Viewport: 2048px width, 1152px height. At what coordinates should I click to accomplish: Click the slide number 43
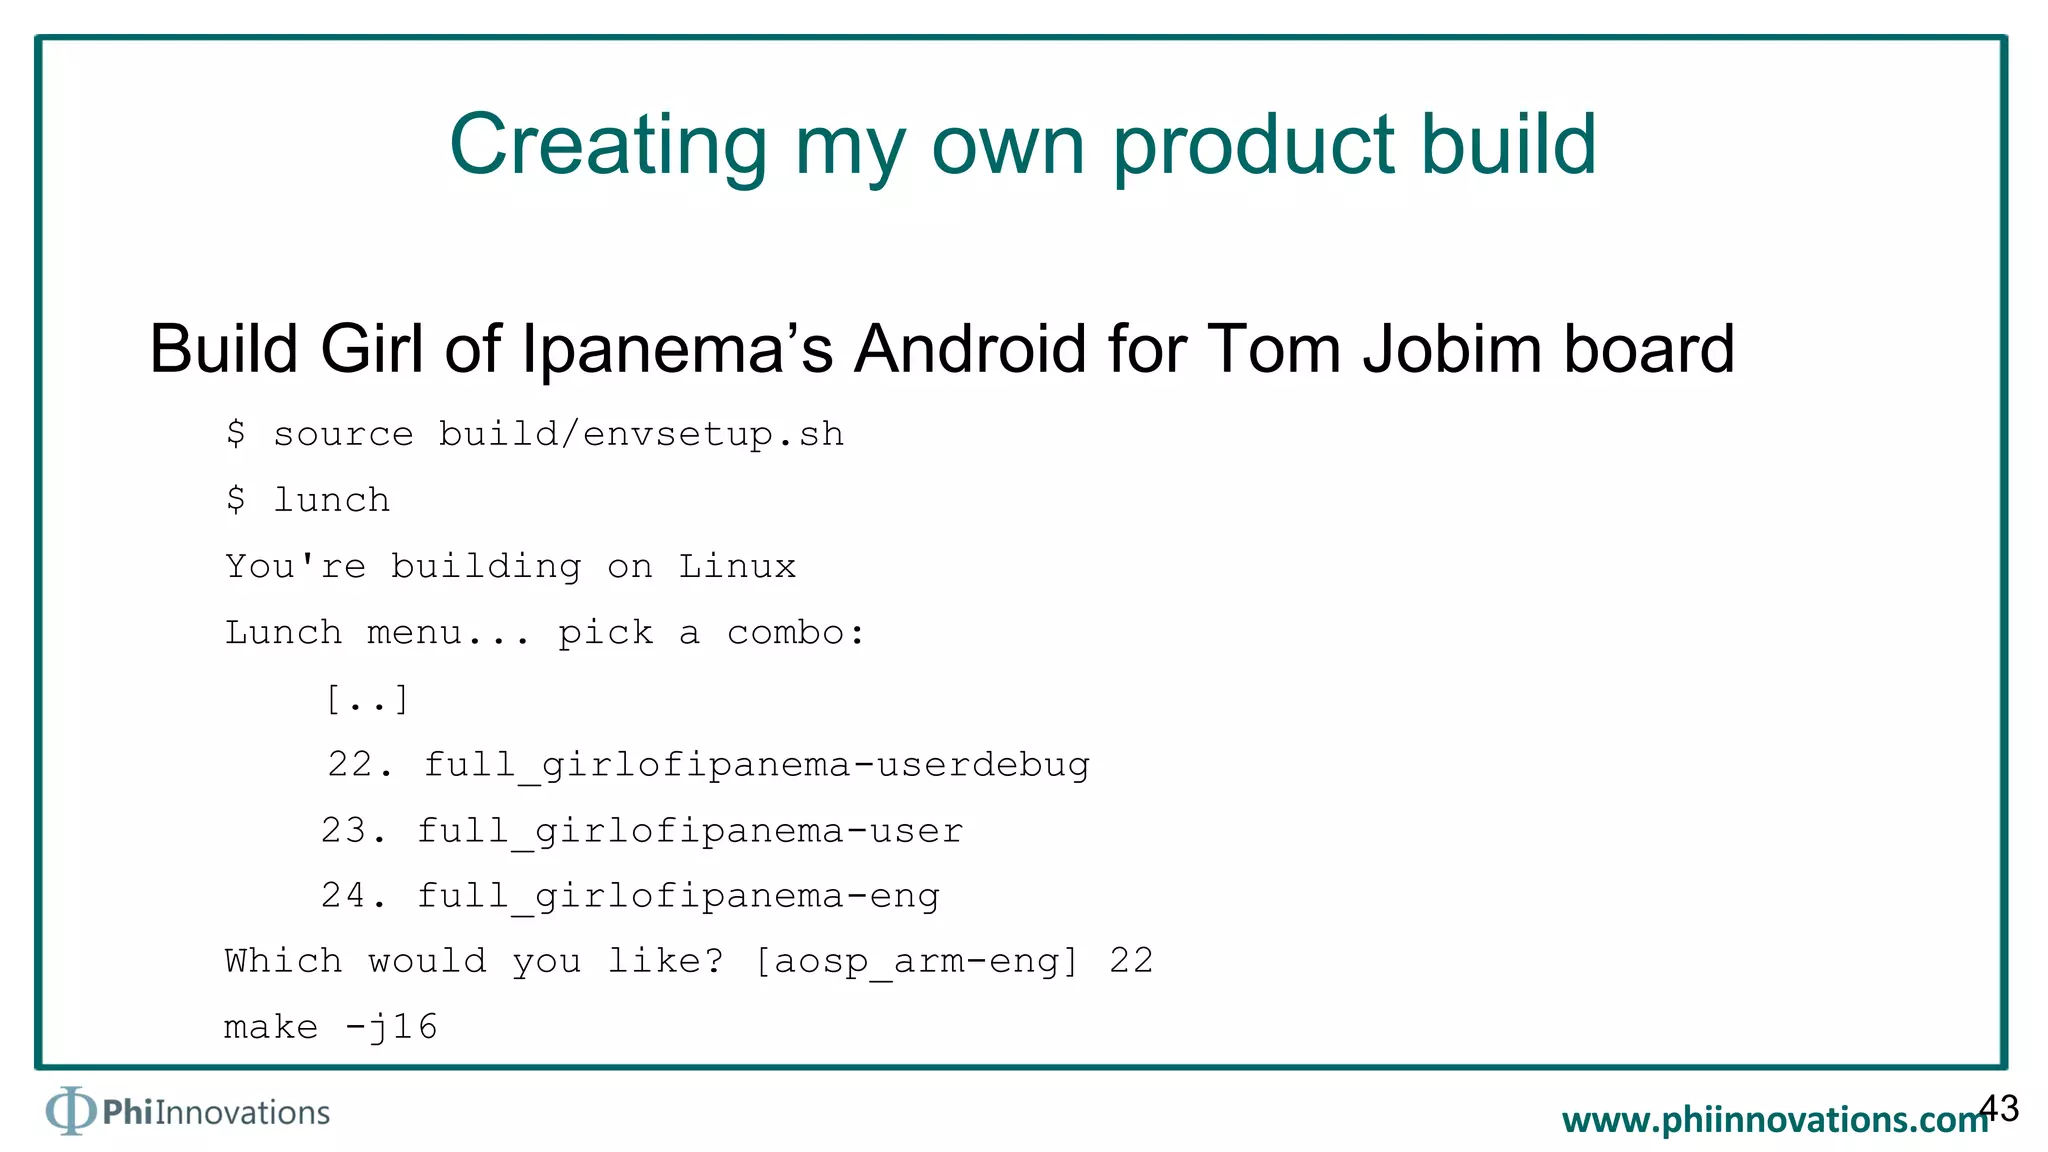coord(2000,1108)
